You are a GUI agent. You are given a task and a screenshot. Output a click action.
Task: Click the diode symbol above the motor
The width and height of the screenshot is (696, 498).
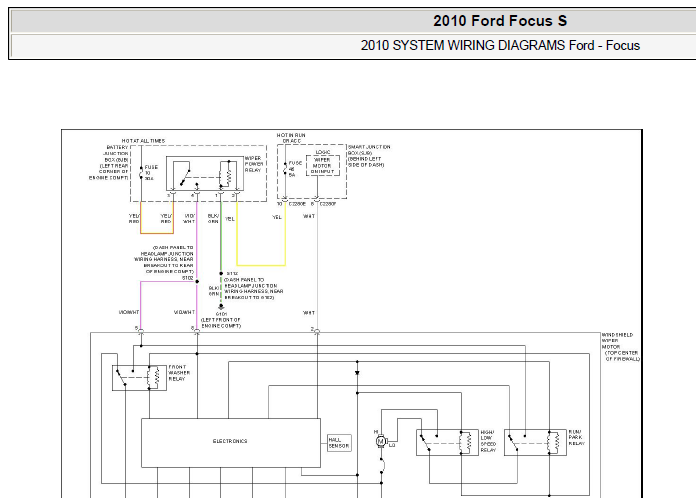[x=357, y=373]
